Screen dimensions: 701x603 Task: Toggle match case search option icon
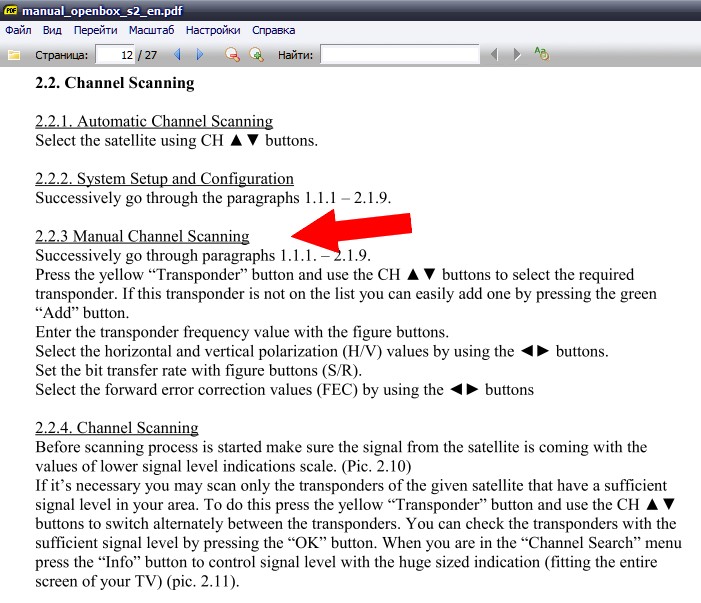(x=541, y=54)
